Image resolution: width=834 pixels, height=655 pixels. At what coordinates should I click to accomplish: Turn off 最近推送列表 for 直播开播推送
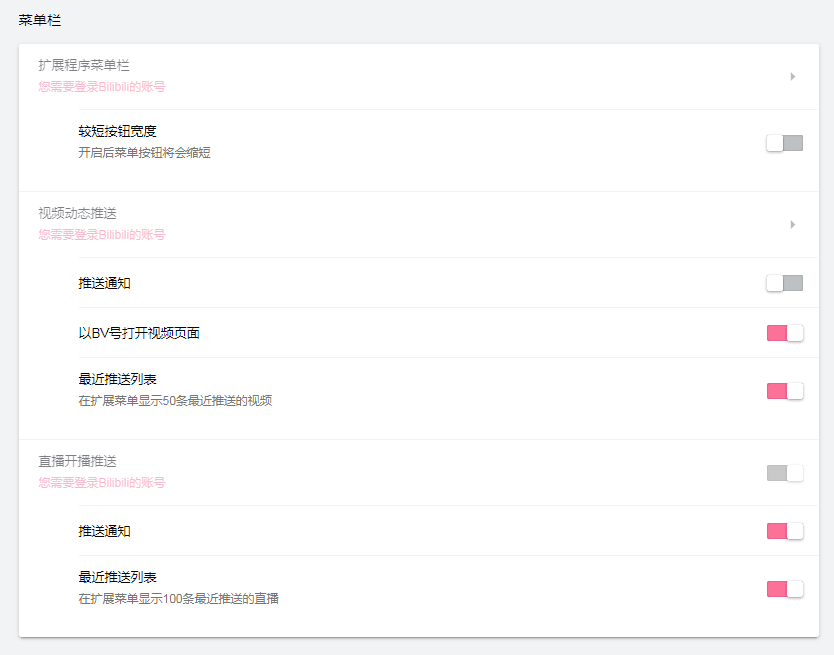tap(784, 589)
